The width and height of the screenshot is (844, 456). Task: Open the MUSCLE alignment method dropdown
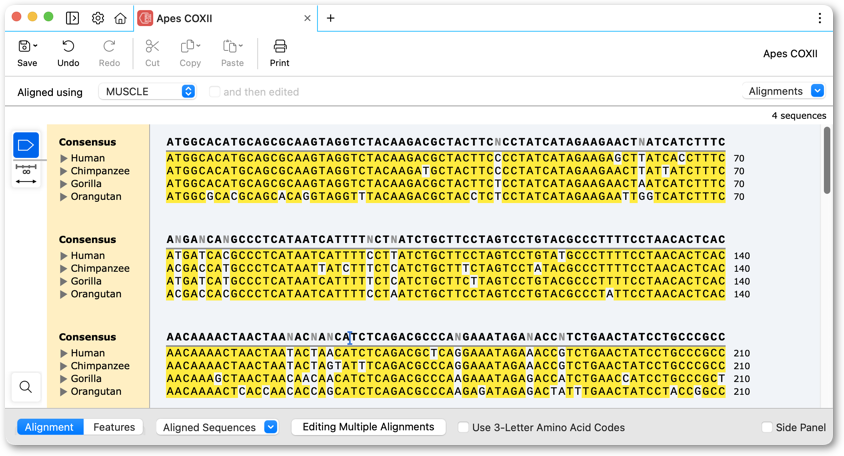coord(147,92)
